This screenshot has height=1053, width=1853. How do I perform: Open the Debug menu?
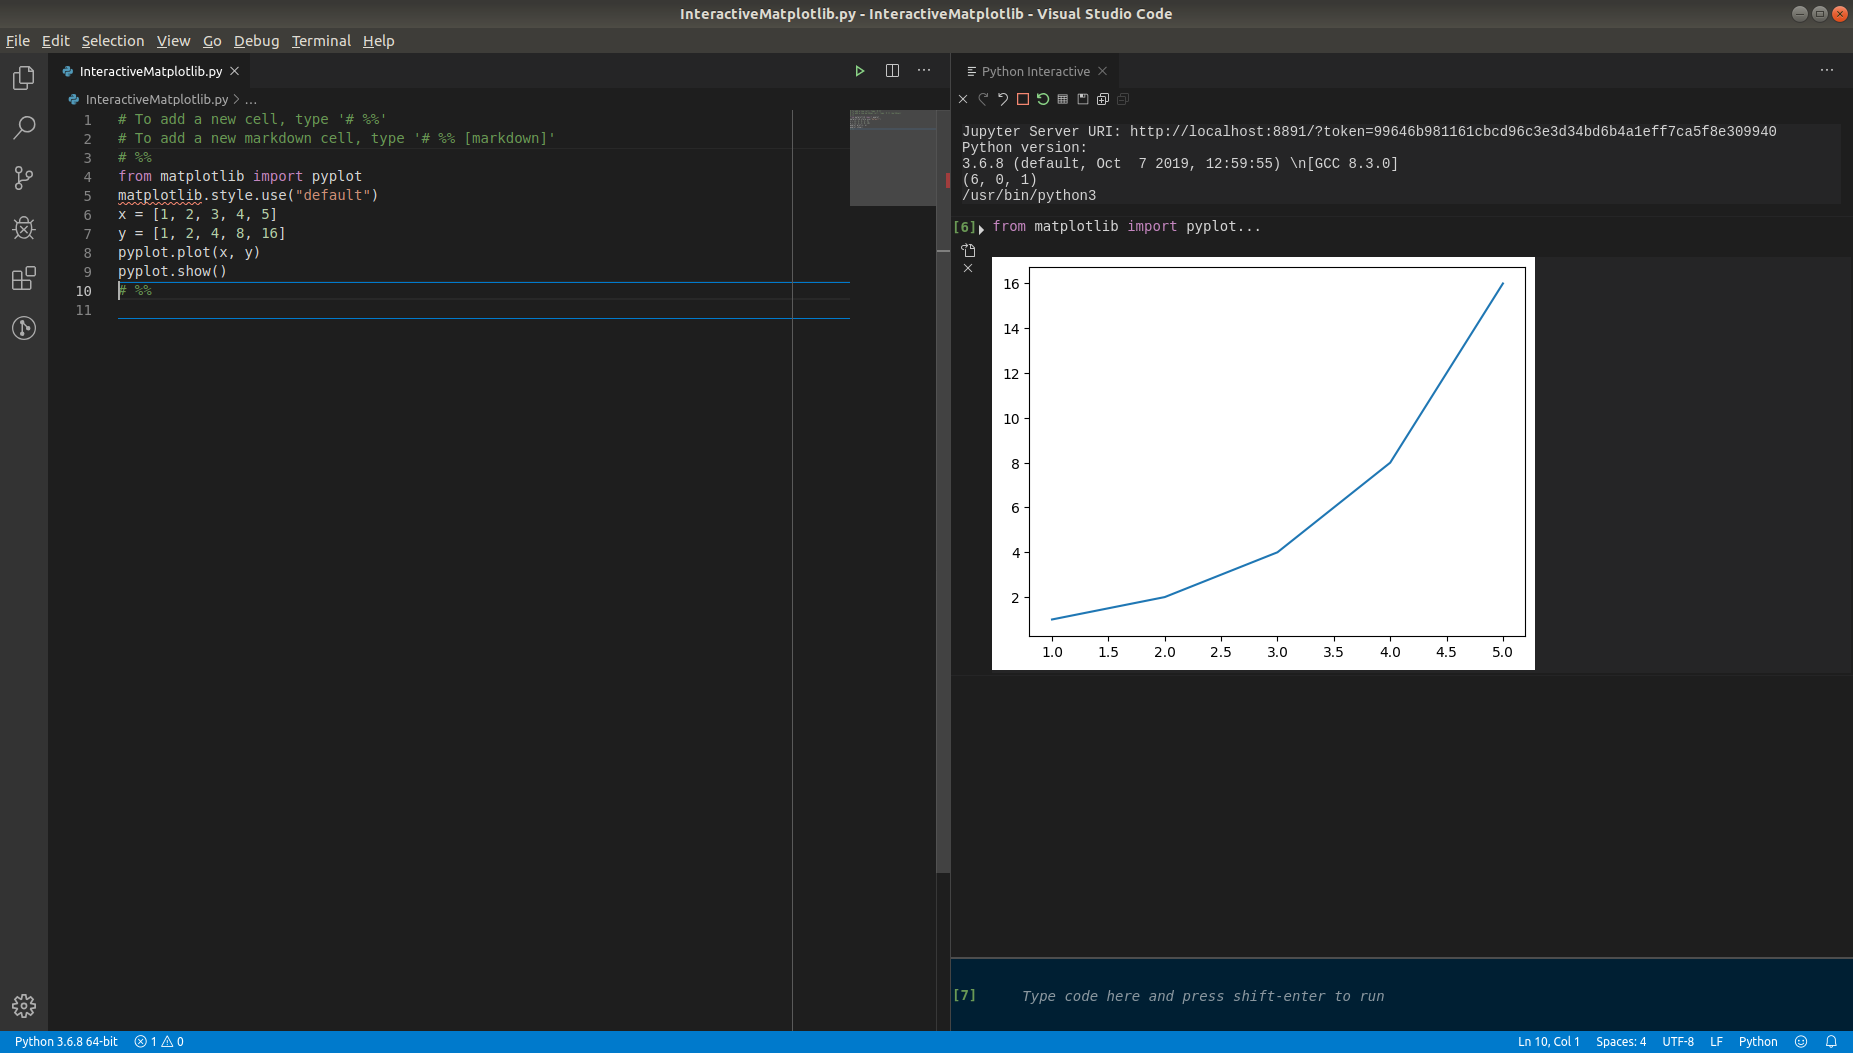click(x=256, y=41)
